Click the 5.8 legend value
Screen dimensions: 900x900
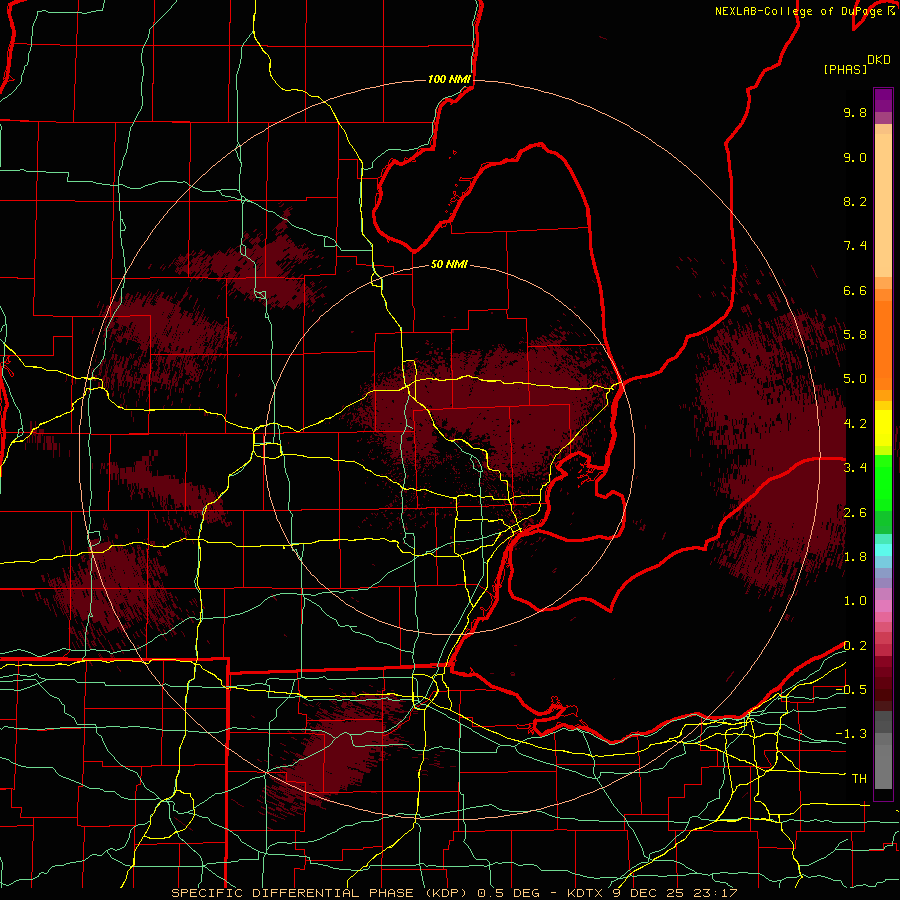[x=855, y=335]
